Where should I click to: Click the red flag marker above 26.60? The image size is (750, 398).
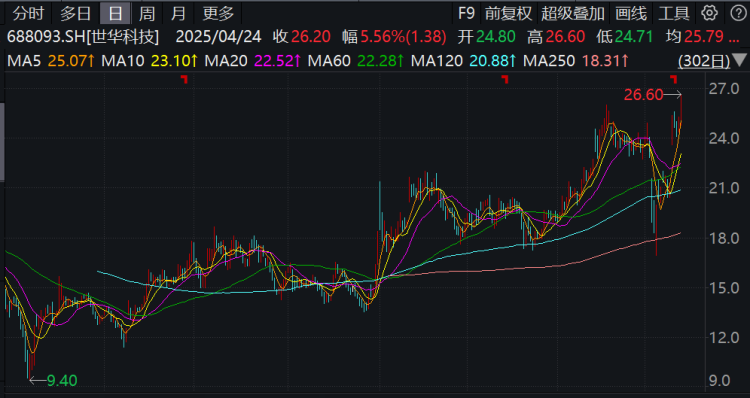point(673,79)
